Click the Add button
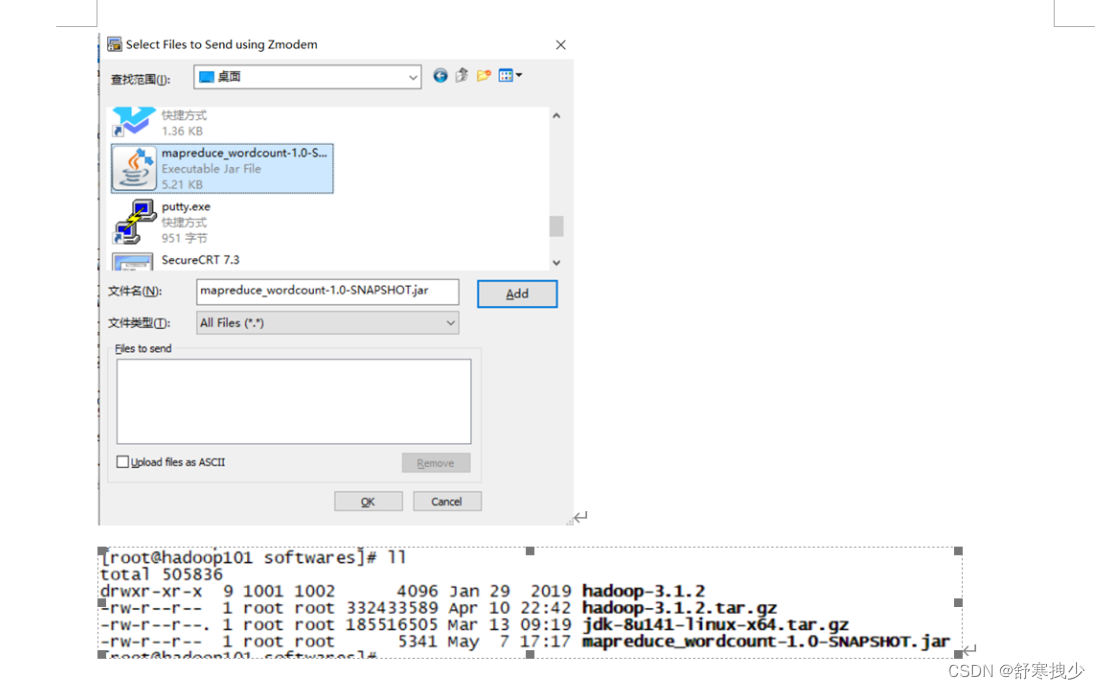The width and height of the screenshot is (1100, 689). [517, 294]
